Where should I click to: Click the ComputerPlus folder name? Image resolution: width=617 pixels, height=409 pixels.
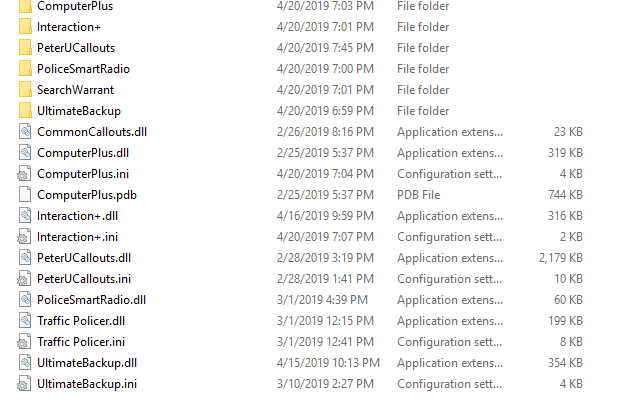(x=75, y=6)
